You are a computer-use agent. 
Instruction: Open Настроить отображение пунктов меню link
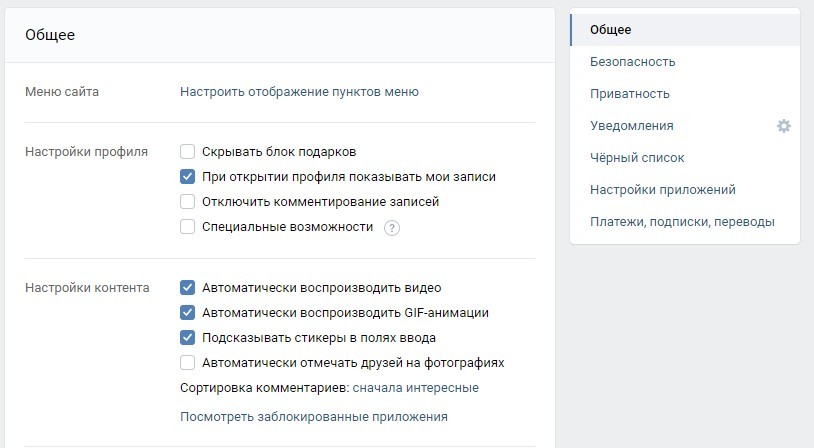point(299,92)
